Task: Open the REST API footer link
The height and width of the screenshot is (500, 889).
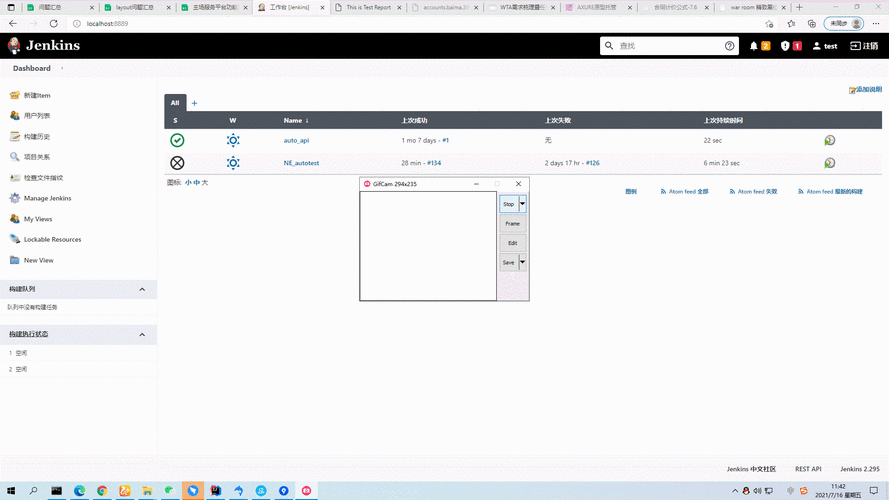Action: click(808, 469)
